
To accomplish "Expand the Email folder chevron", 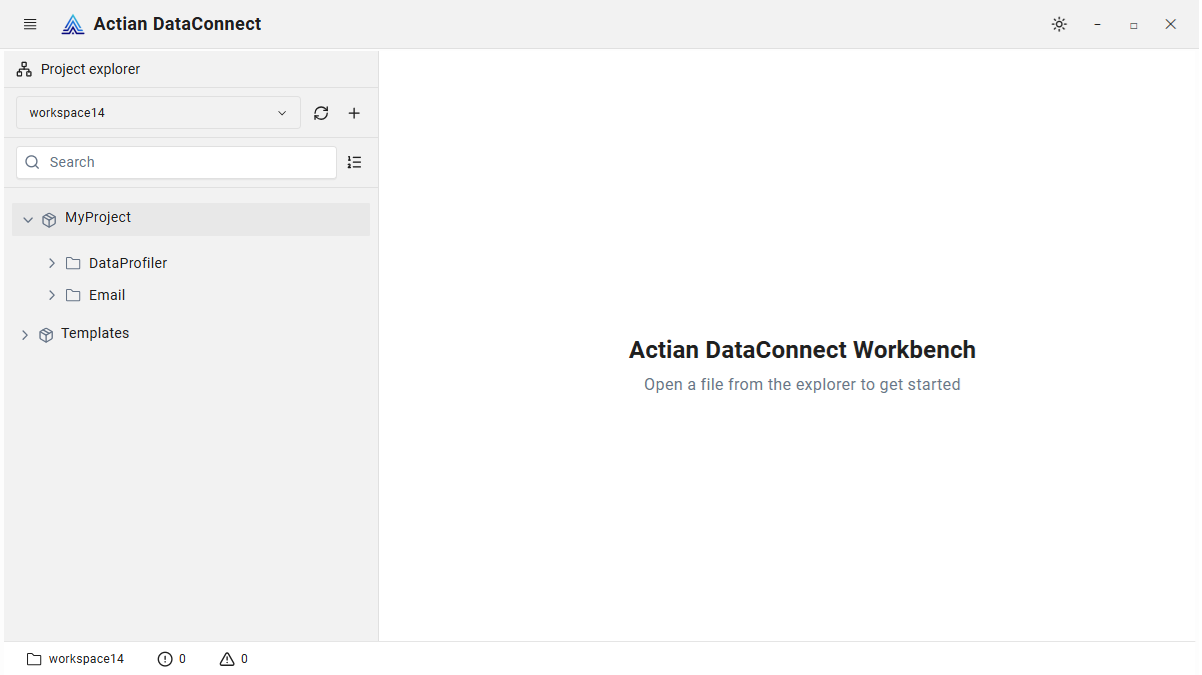I will [x=52, y=295].
